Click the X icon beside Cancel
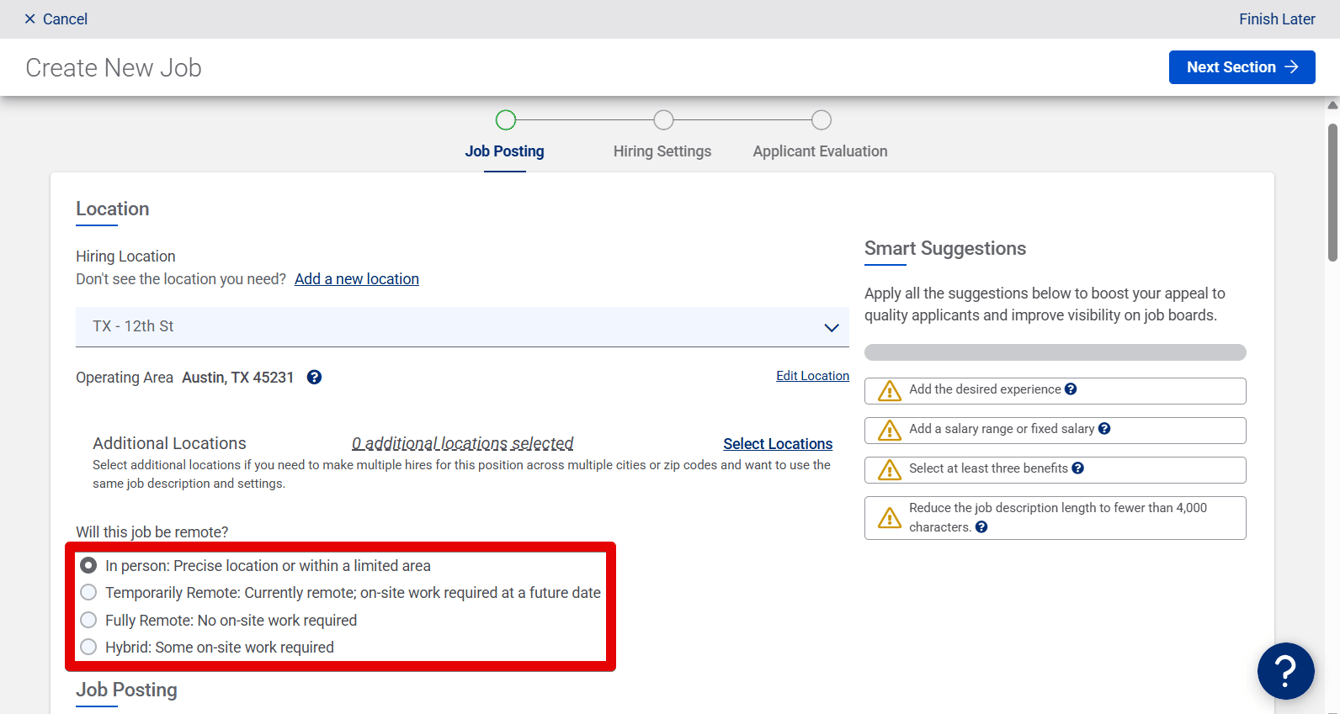 (30, 19)
